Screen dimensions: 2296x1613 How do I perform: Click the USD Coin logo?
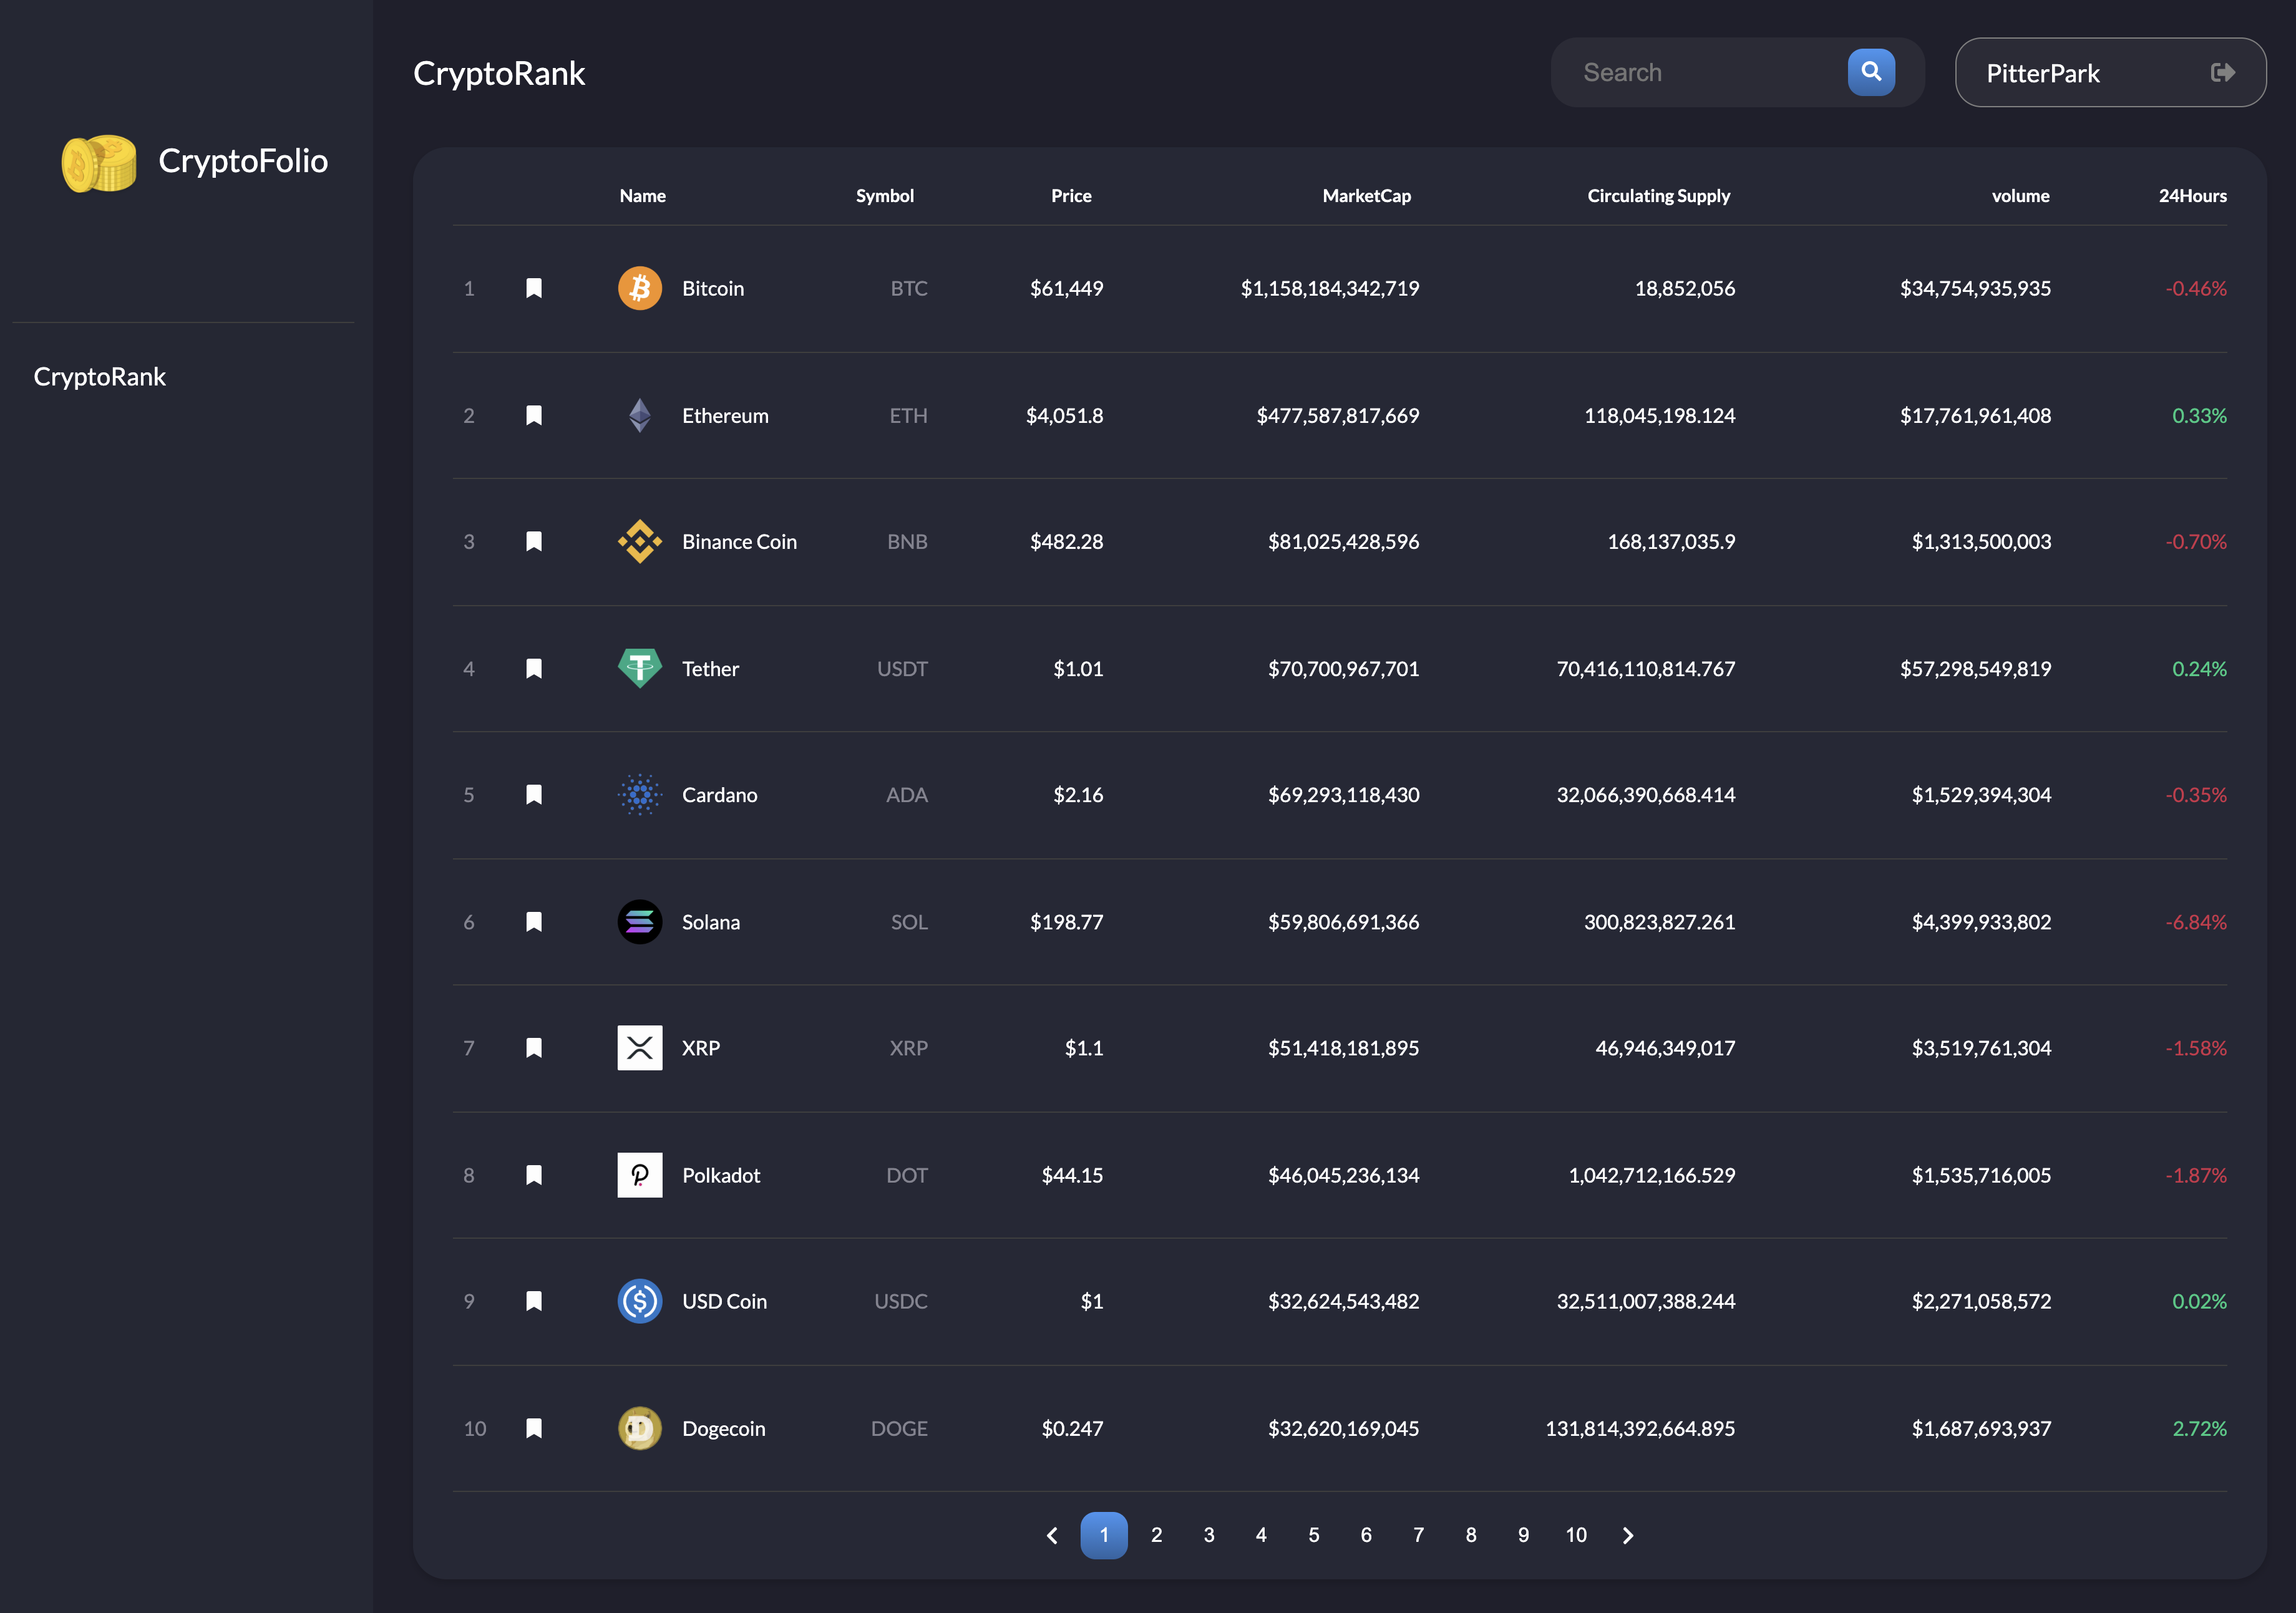click(640, 1301)
